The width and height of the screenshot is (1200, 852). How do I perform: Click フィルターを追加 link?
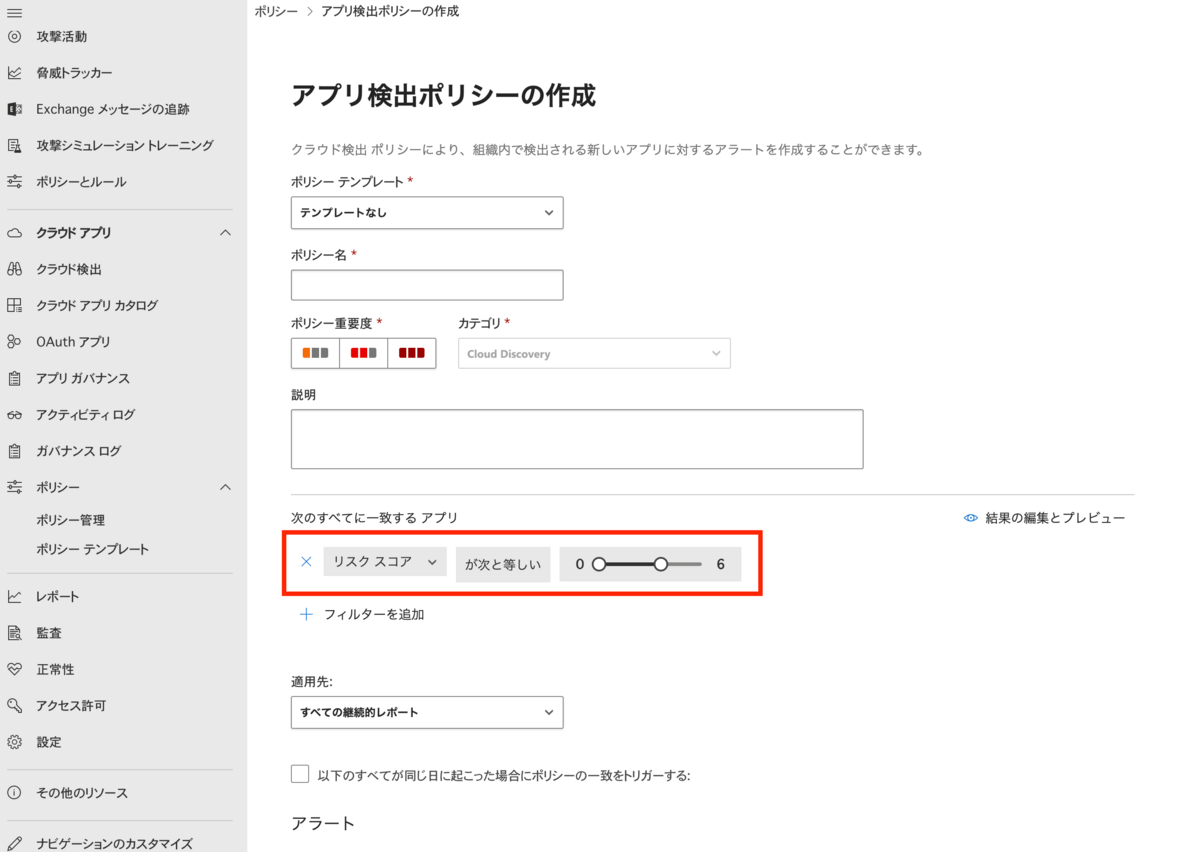point(374,614)
